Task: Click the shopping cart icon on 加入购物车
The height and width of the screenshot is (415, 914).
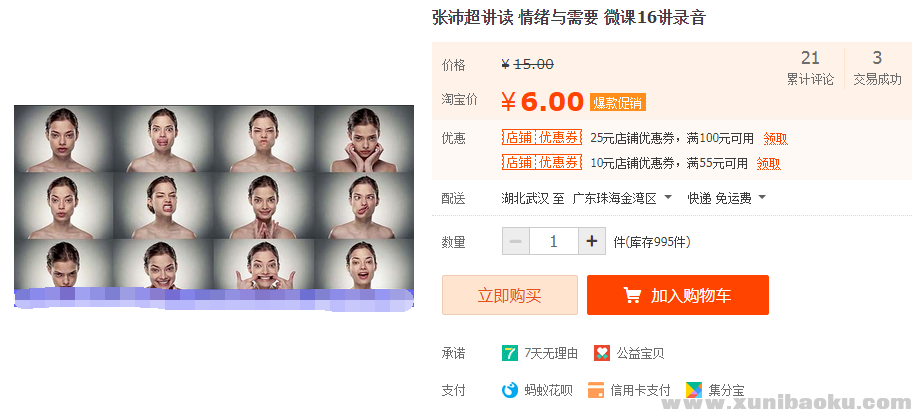Action: (632, 296)
